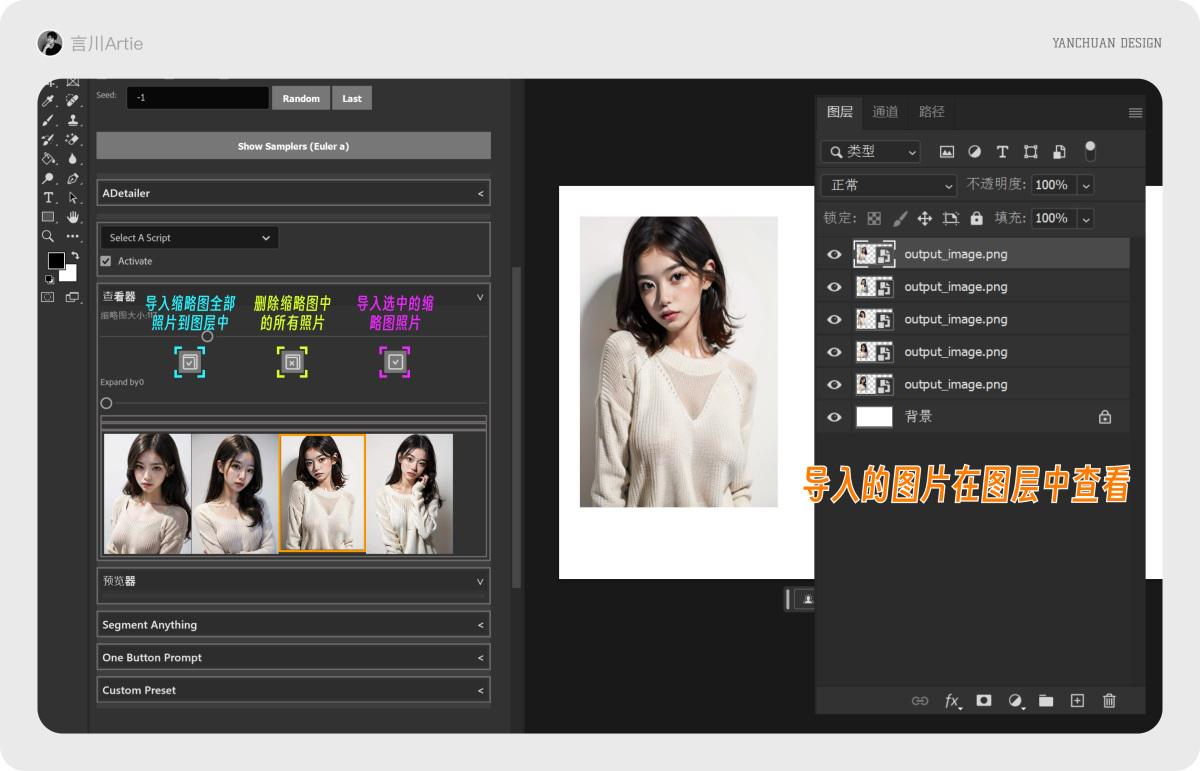Hide the 背景 background layer
Screen dimensions: 1200x771
tap(833, 416)
